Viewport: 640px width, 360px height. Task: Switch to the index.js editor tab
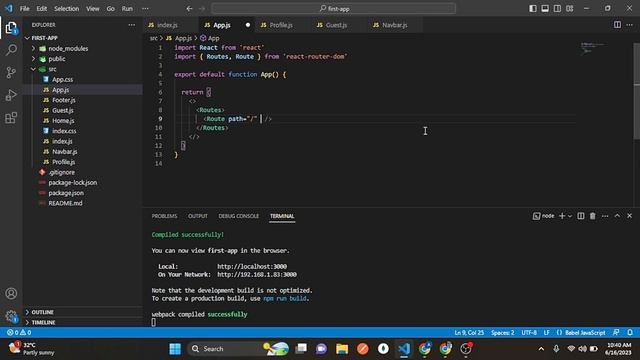point(167,25)
